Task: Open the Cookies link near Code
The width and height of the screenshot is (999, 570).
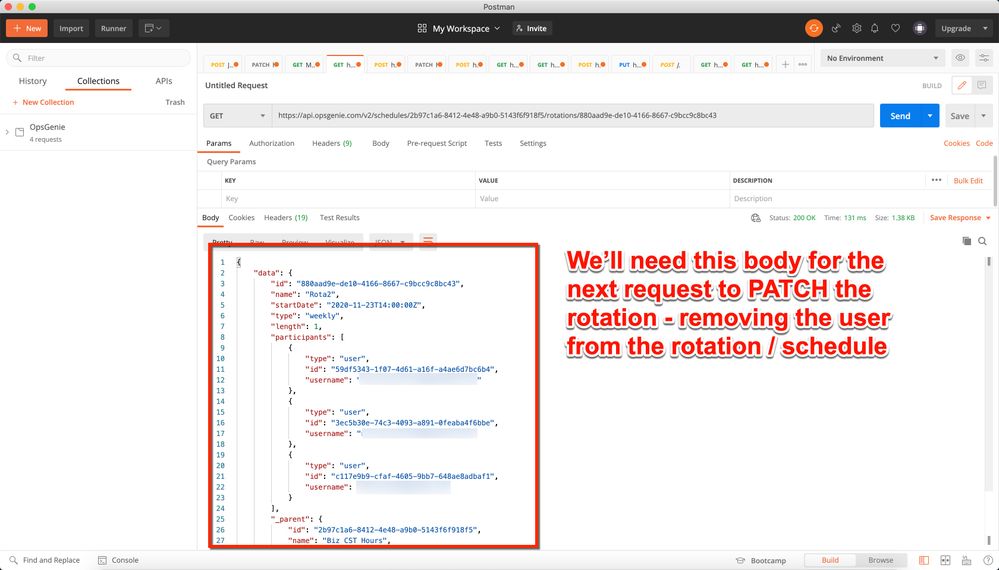Action: coord(956,143)
